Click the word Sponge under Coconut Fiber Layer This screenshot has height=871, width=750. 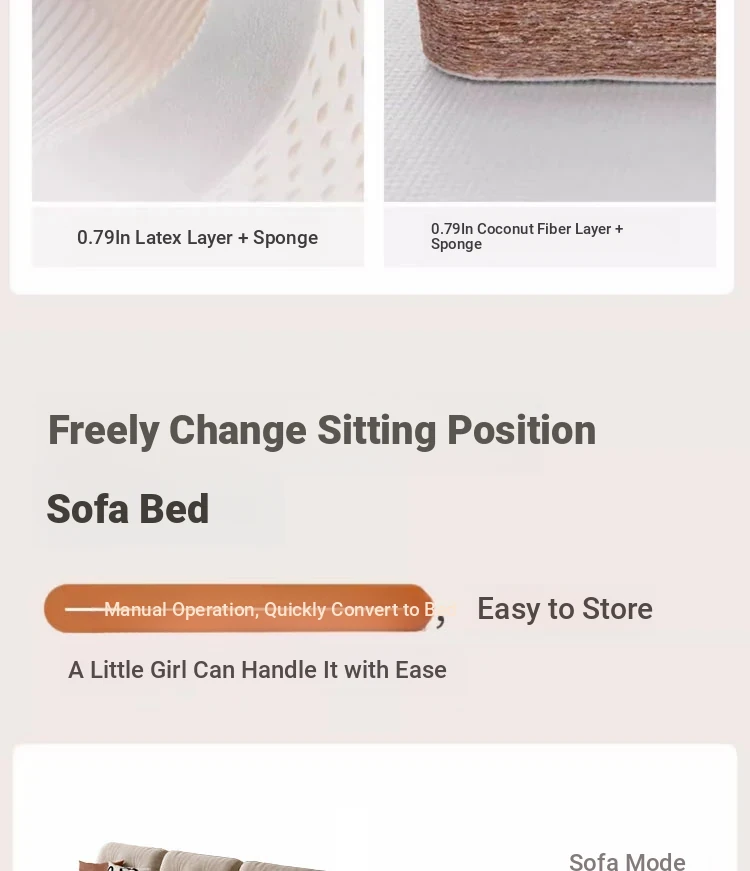(x=456, y=244)
